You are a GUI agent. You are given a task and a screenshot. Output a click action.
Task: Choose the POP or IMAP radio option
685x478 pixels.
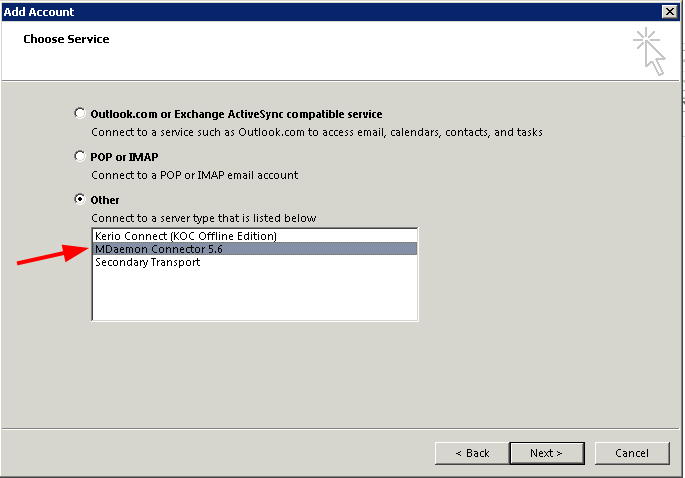coord(80,156)
